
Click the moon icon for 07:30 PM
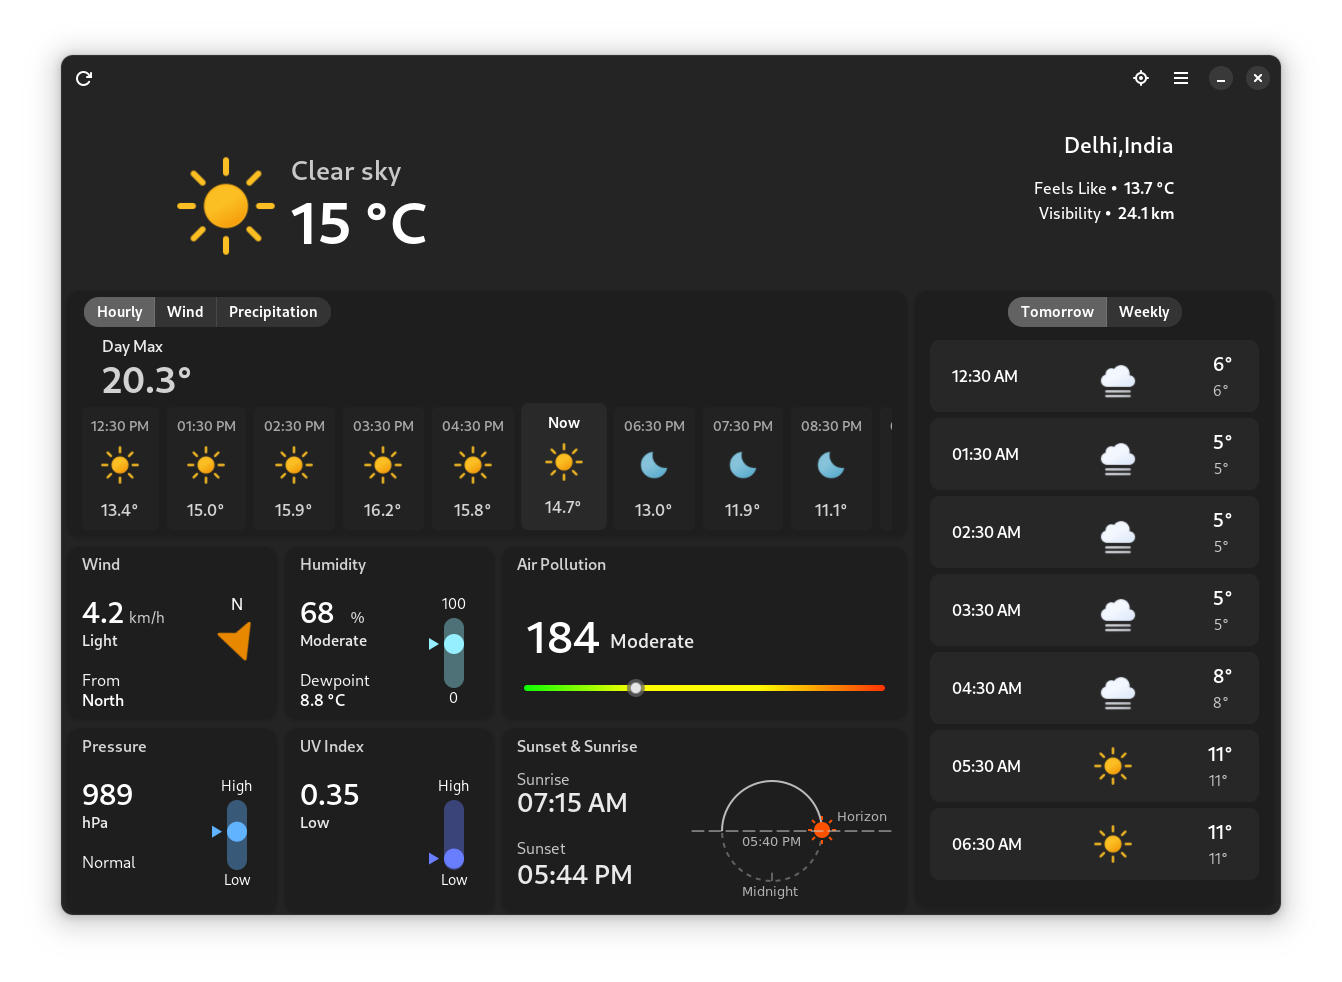(742, 465)
